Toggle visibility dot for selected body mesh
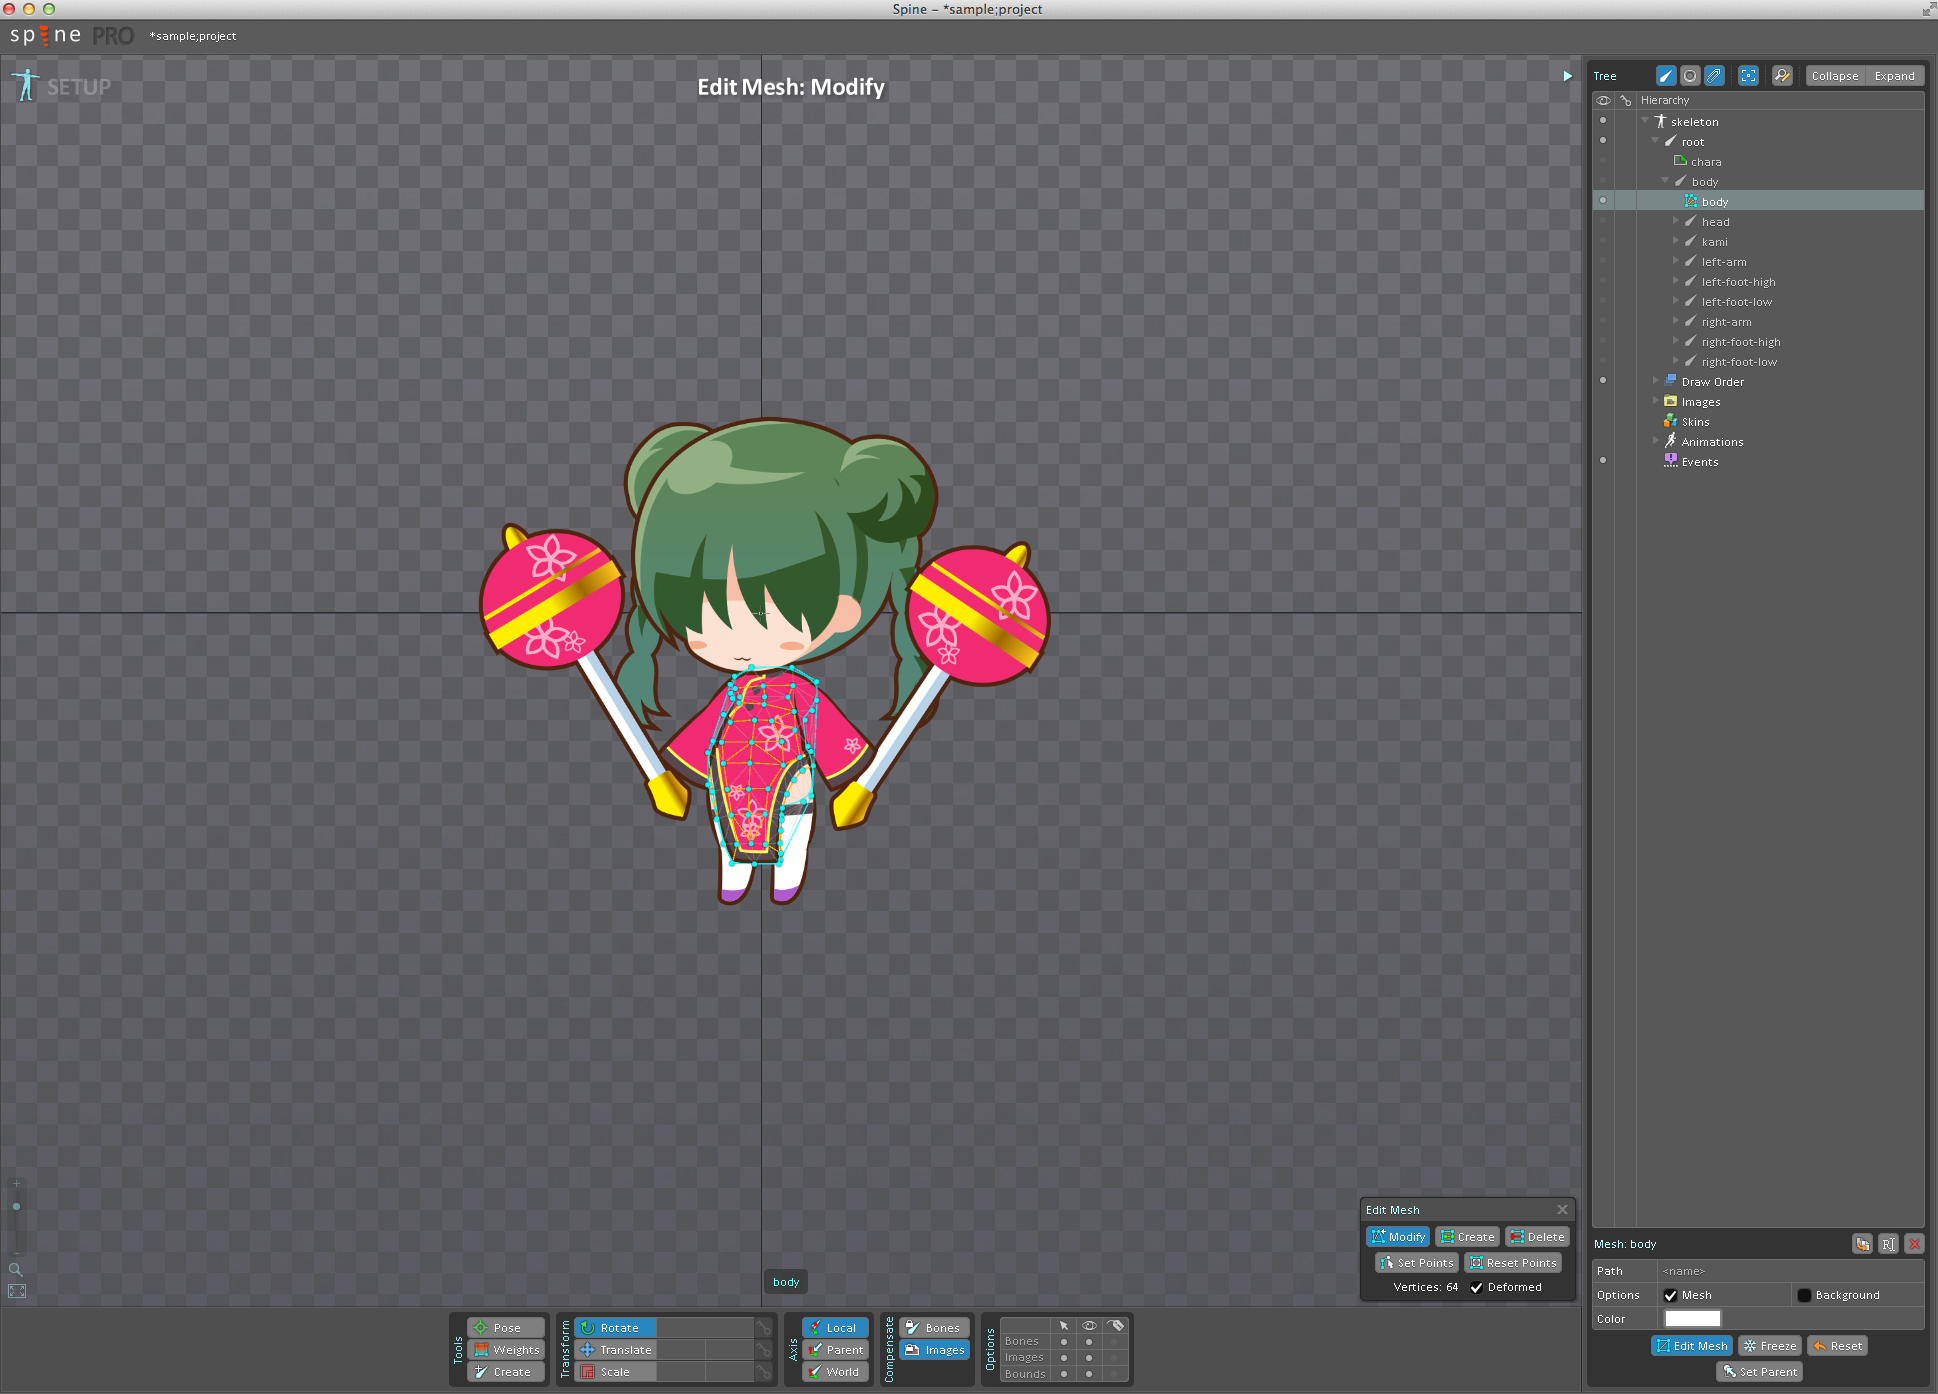Image resolution: width=1938 pixels, height=1394 pixels. tap(1603, 201)
